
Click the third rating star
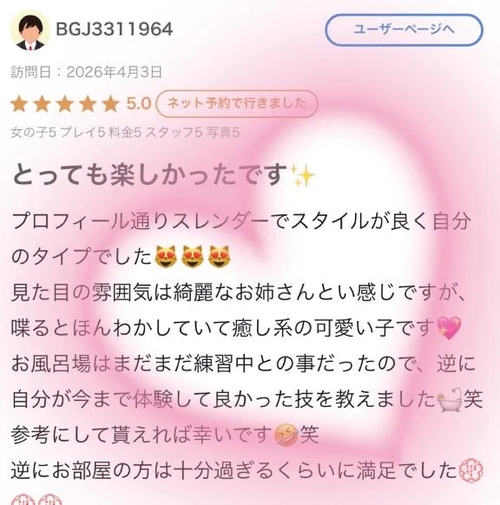65,104
